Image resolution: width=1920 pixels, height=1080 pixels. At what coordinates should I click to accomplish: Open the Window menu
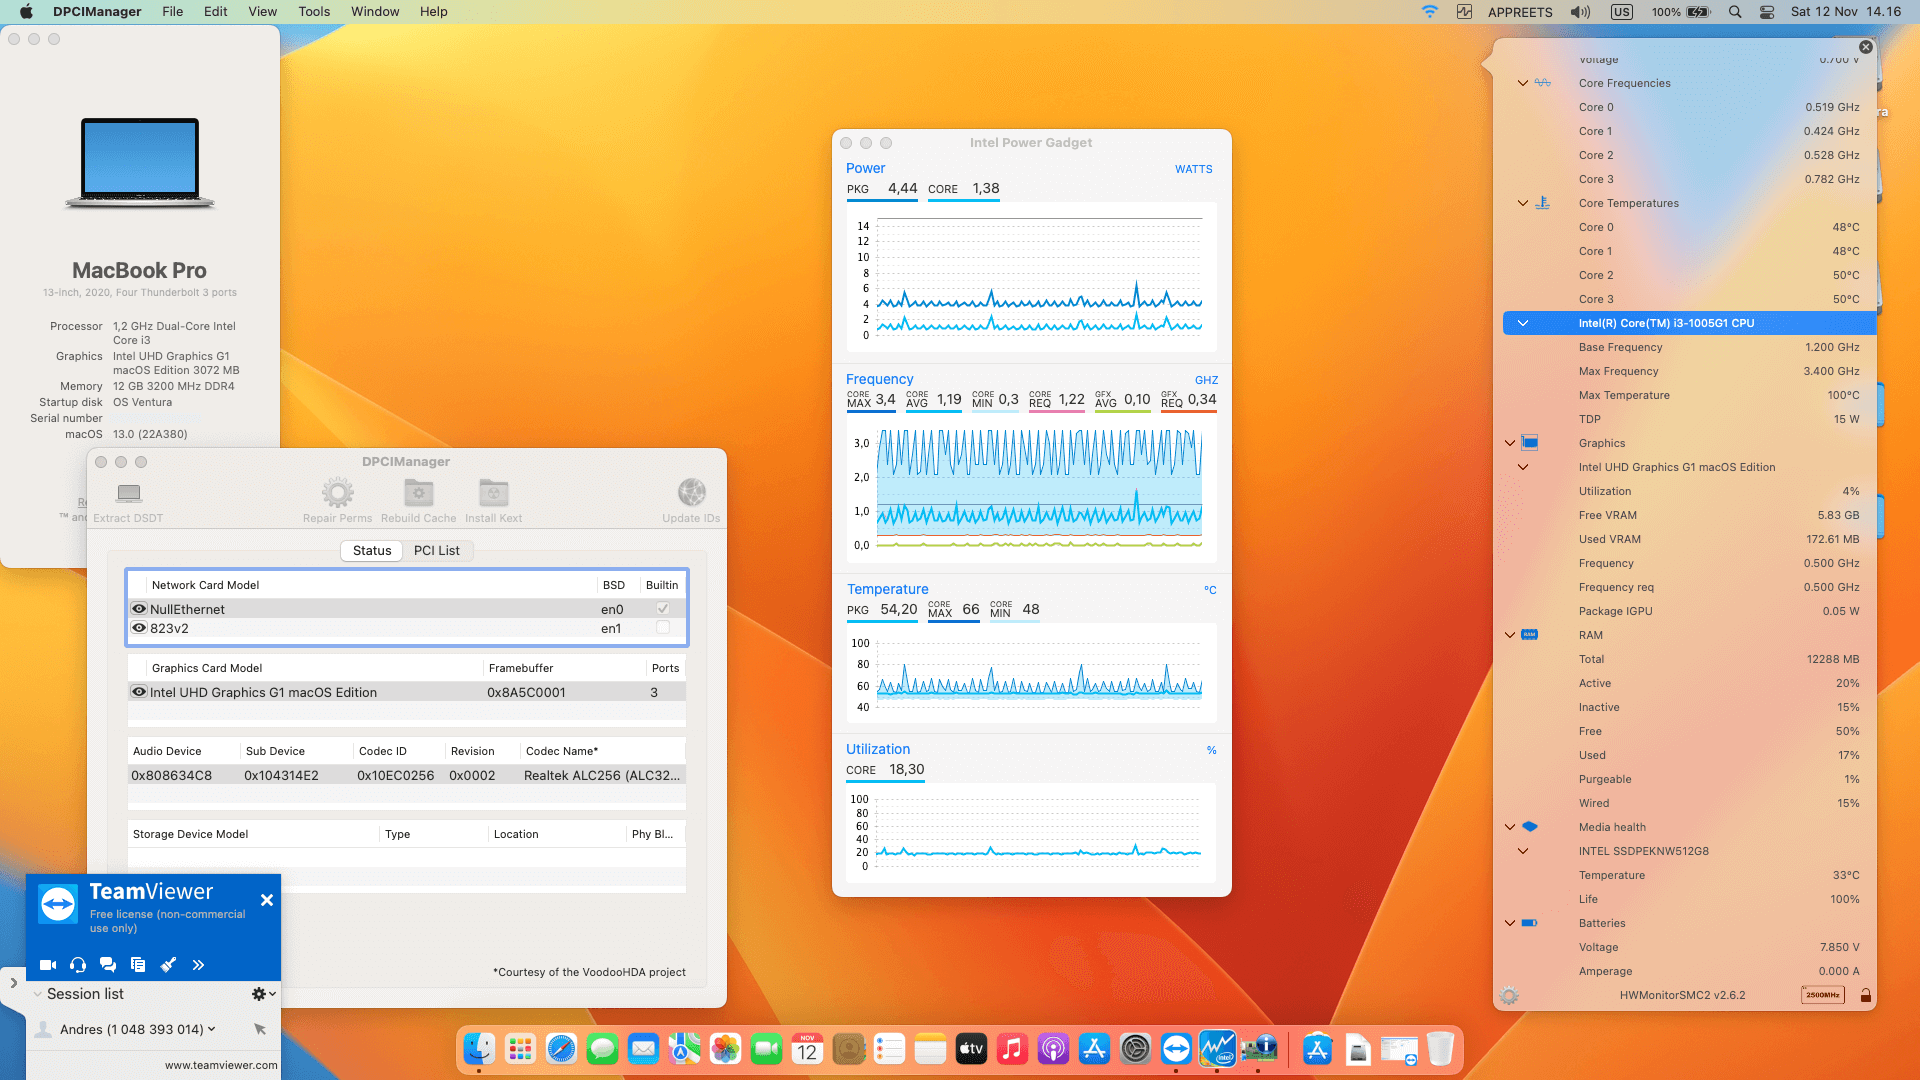tap(375, 12)
